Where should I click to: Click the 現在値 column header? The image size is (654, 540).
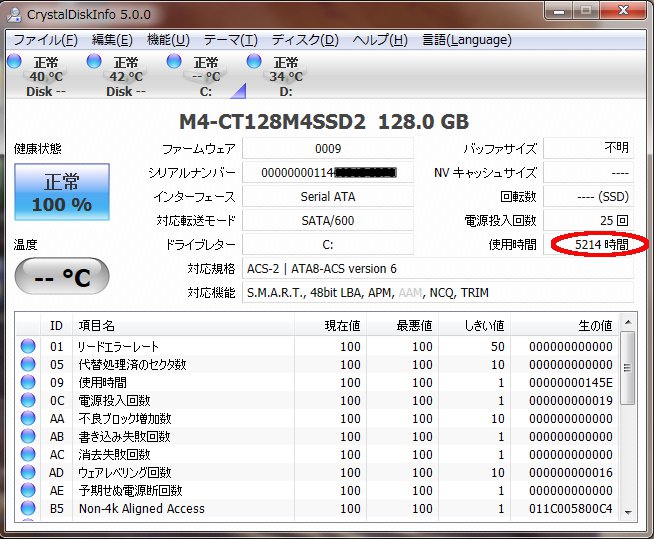coord(330,325)
